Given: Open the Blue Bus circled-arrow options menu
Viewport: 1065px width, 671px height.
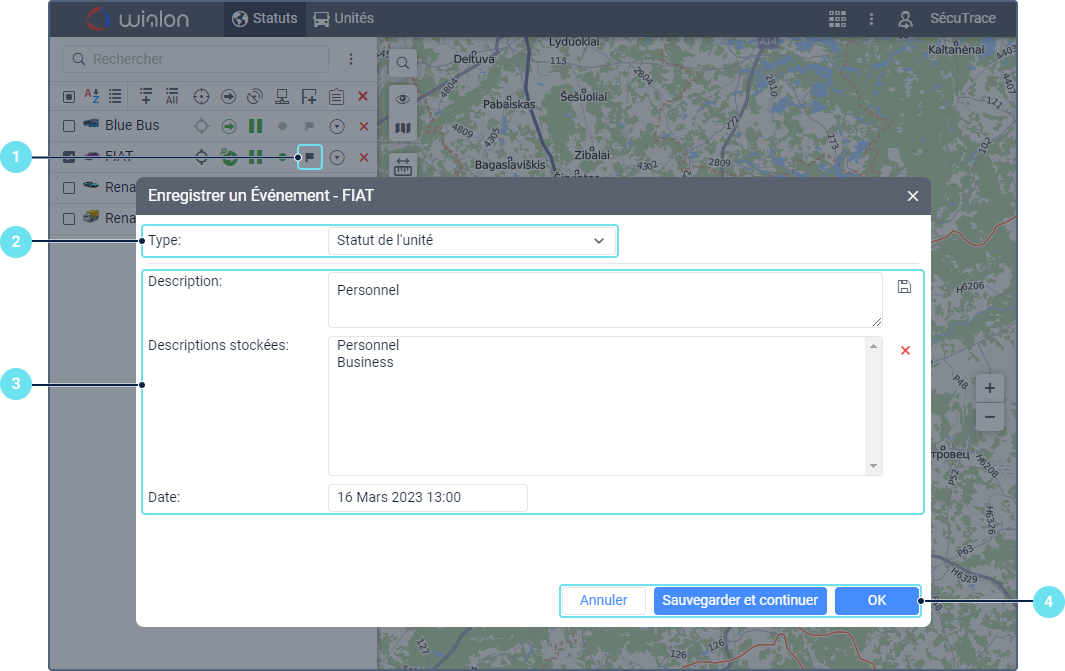Looking at the screenshot, I should click(x=337, y=126).
